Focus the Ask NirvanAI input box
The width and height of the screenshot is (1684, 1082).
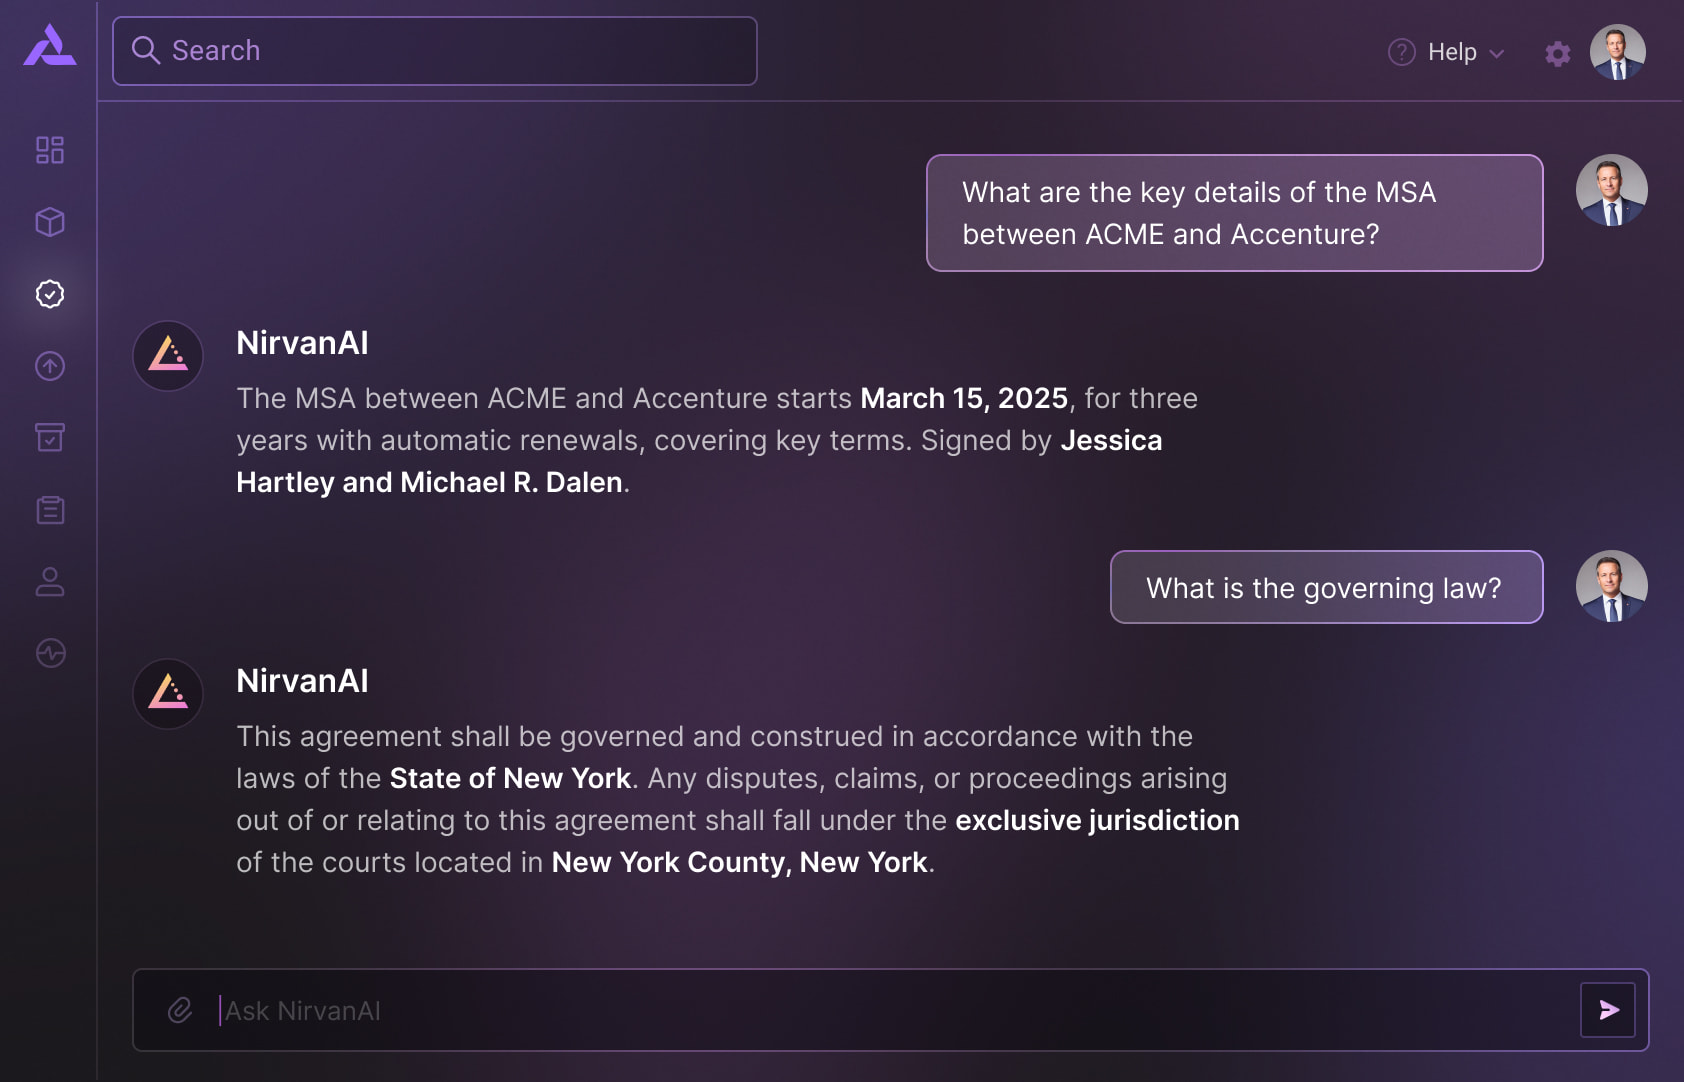click(880, 1010)
